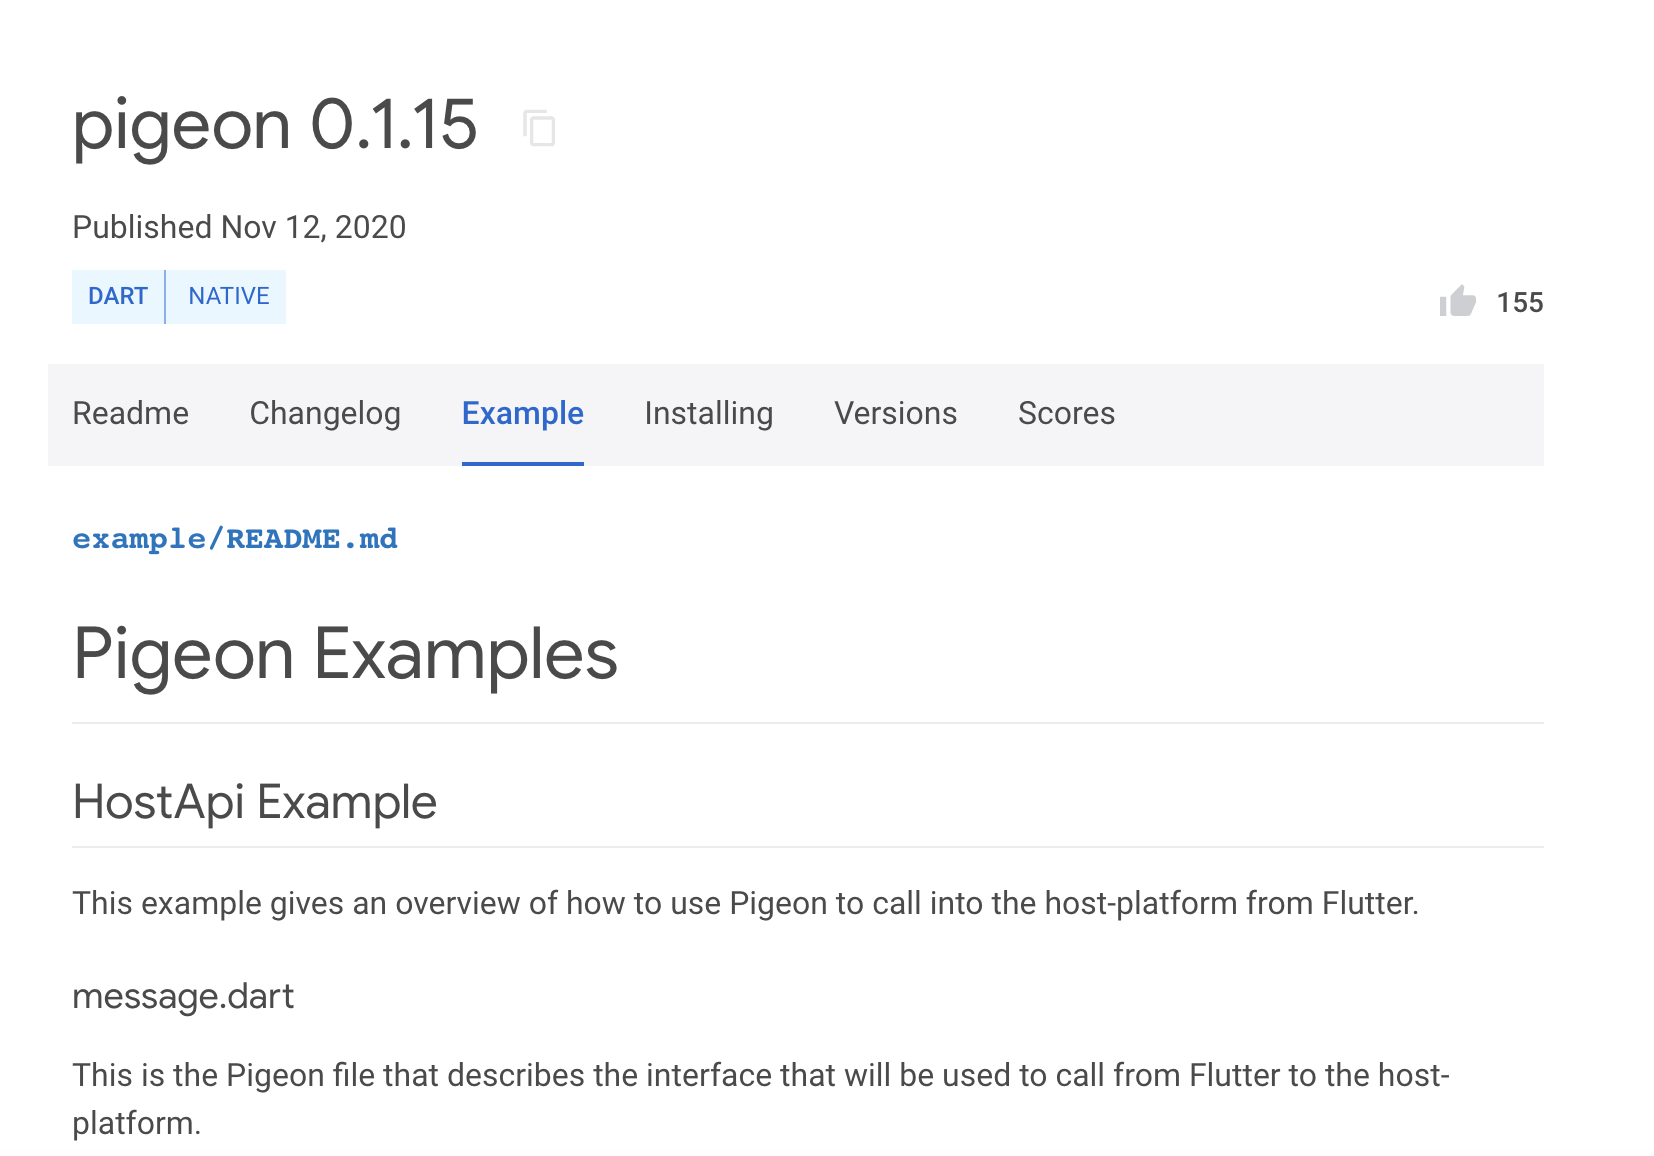This screenshot has width=1654, height=1156.
Task: Open the Installing tab
Action: pyautogui.click(x=709, y=414)
